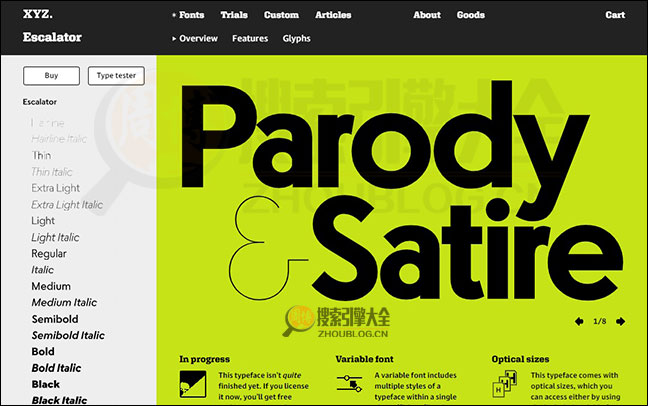Select the Thin Italic style
This screenshot has width=648, height=406.
[52, 172]
